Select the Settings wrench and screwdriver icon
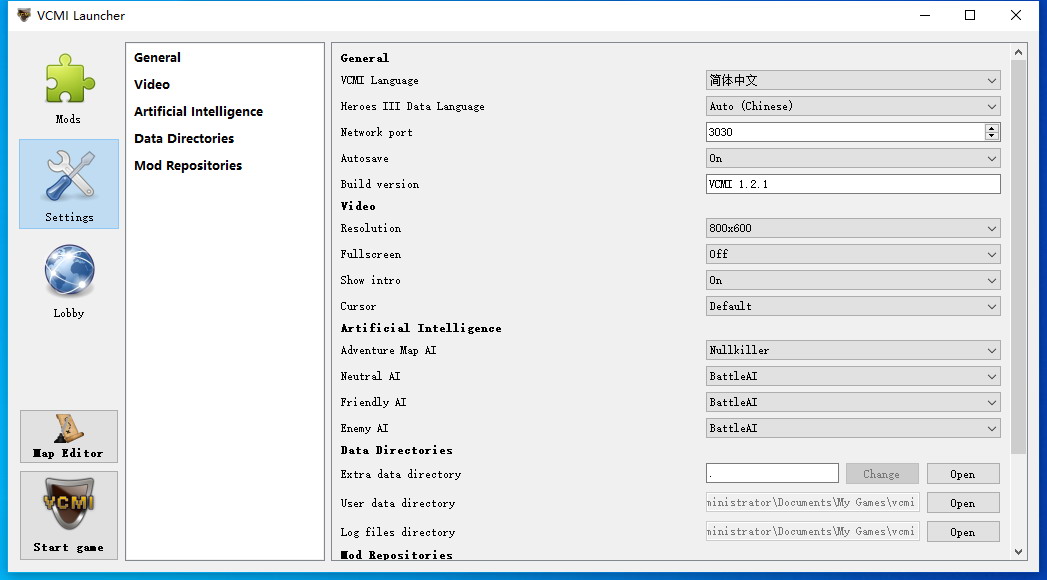This screenshot has height=580, width=1047. click(69, 175)
